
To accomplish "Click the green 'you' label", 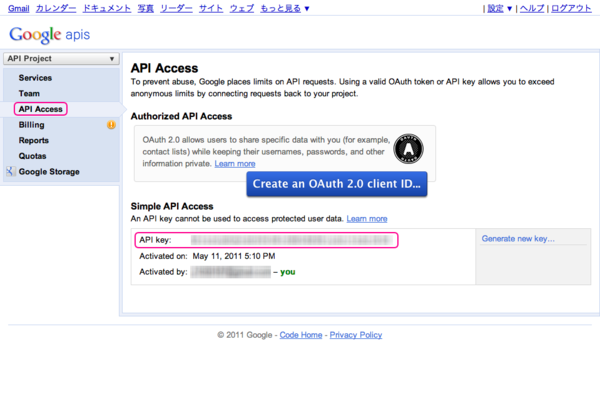I will (288, 272).
